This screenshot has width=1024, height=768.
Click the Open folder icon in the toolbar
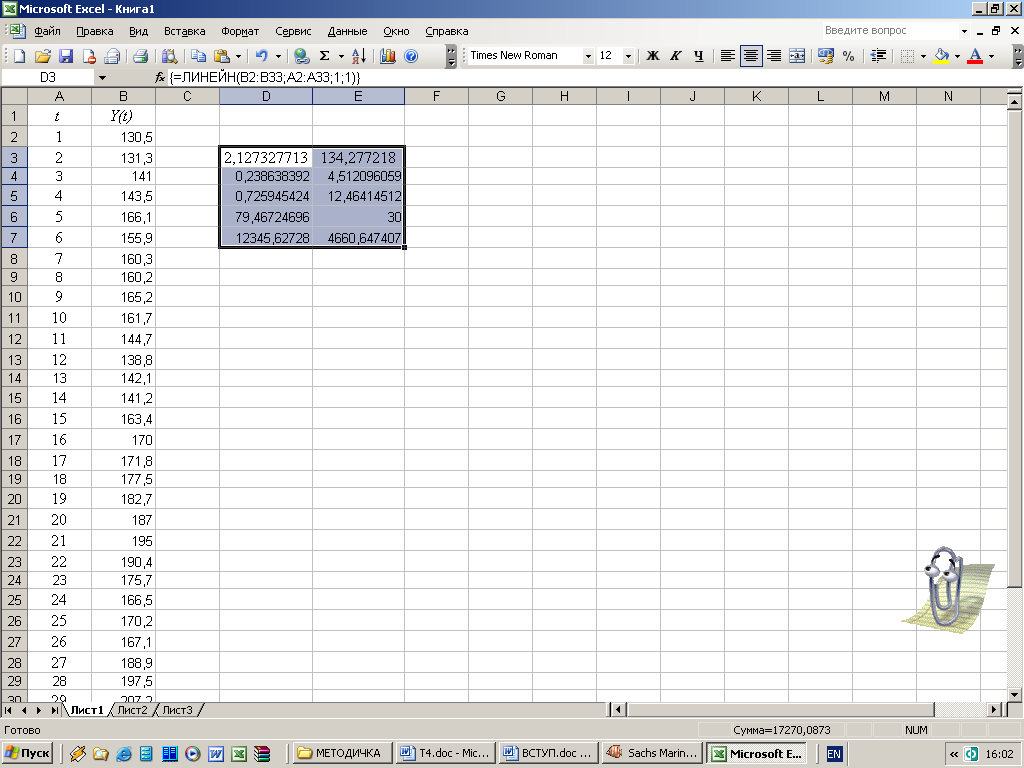click(x=42, y=56)
